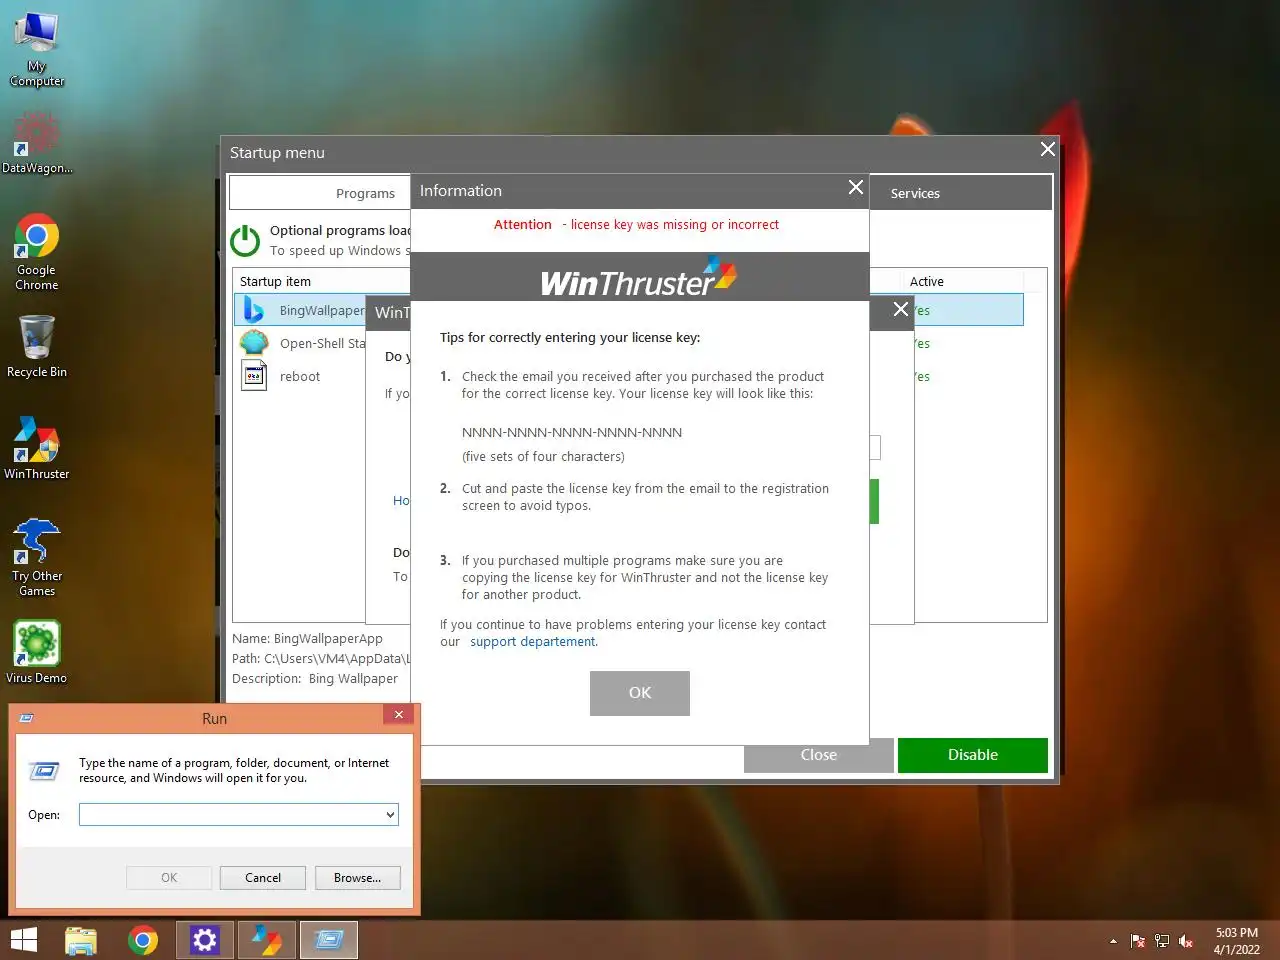Open DataWagon desktop shortcut
Viewport: 1280px width, 960px height.
37,143
